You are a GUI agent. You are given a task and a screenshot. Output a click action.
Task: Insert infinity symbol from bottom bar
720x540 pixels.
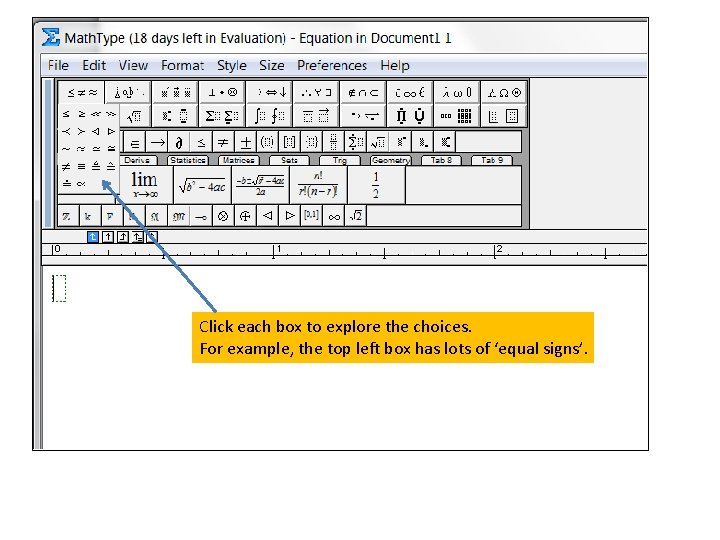point(334,216)
